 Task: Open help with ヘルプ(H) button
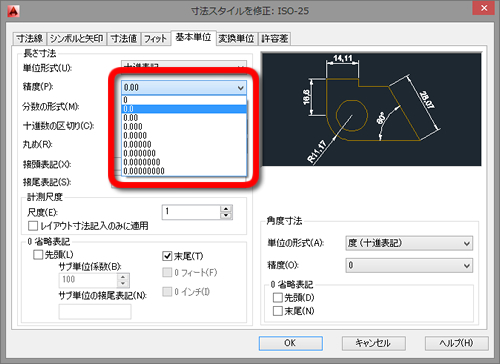[x=457, y=343]
